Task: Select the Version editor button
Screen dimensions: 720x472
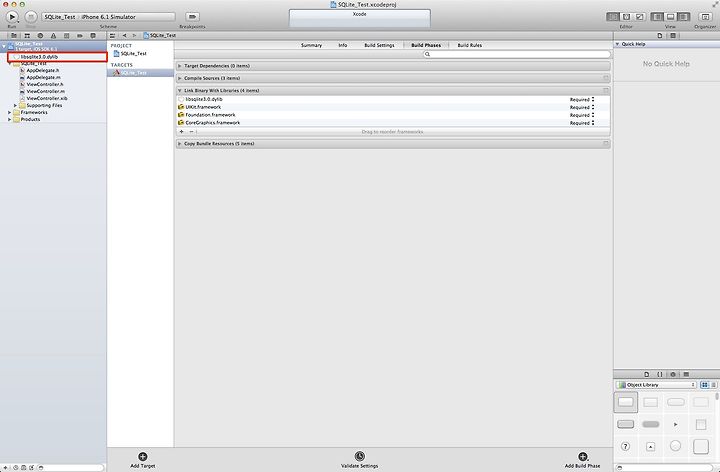Action: tap(639, 17)
